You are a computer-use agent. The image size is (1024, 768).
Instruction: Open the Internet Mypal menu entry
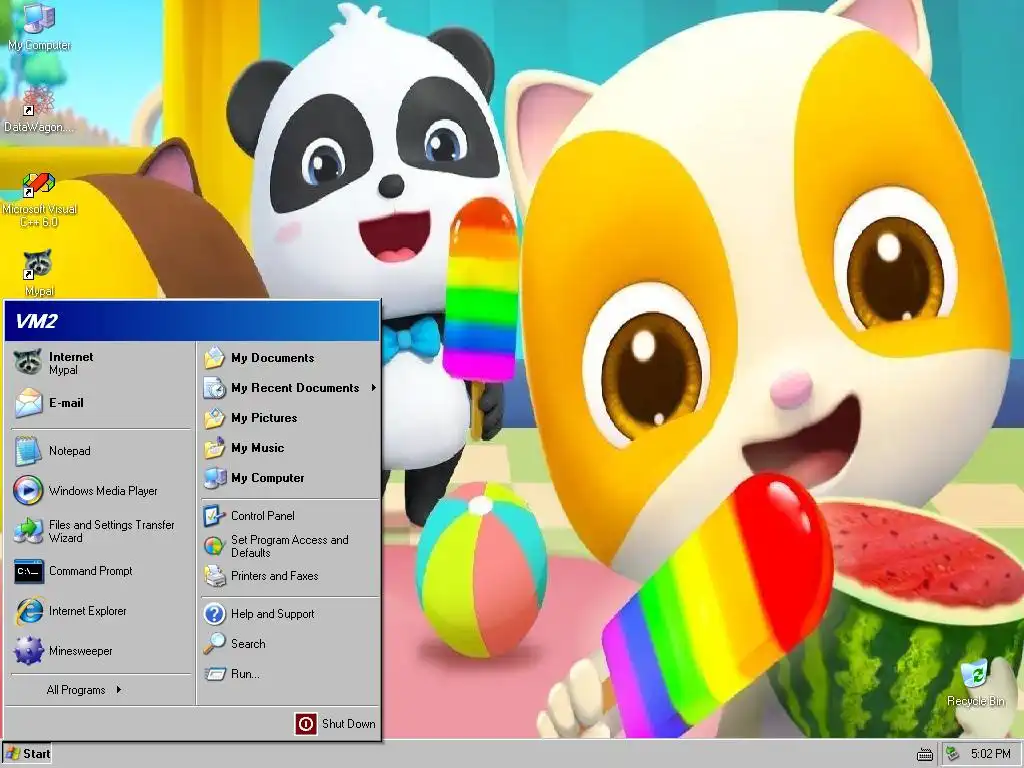tap(101, 362)
